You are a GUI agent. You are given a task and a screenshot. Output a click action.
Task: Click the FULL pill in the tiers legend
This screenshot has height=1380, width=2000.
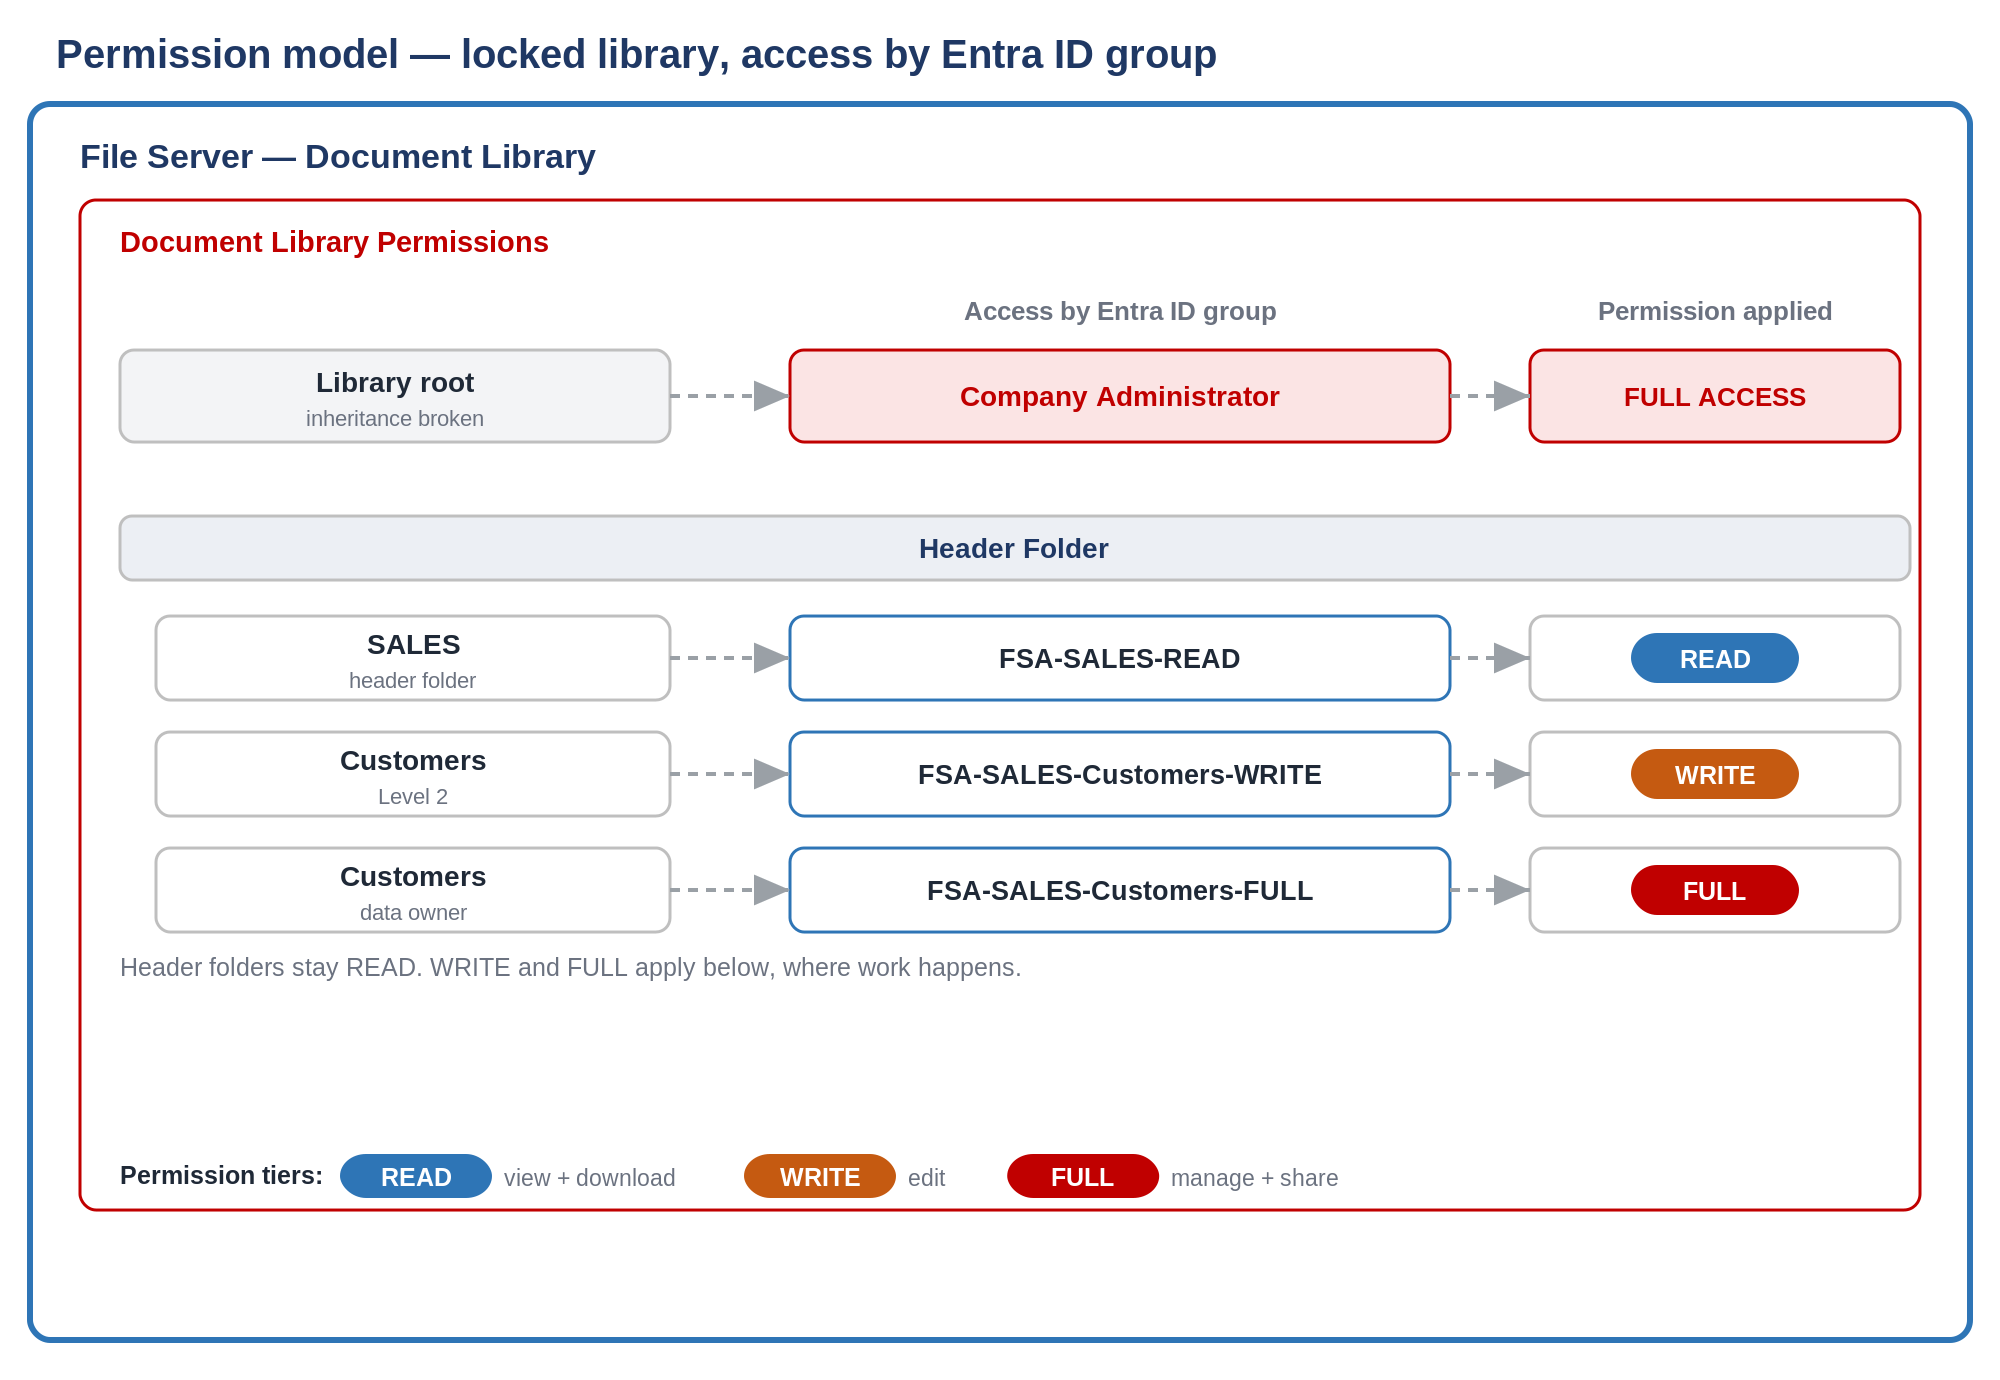[1083, 1176]
